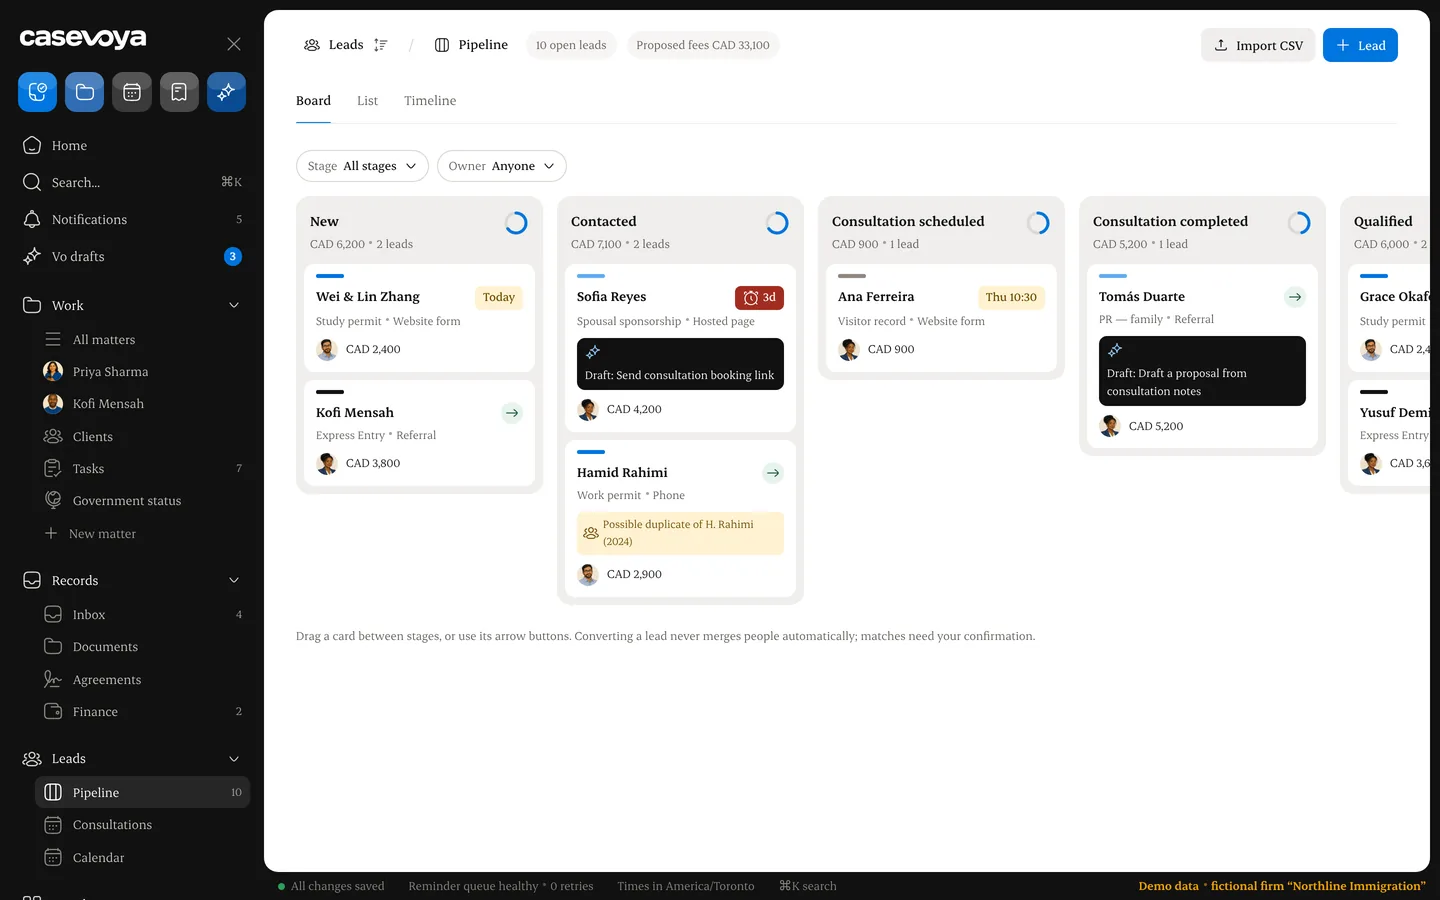The image size is (1440, 900).
Task: Open the receipt quick tile in sidebar
Action: pos(179,92)
